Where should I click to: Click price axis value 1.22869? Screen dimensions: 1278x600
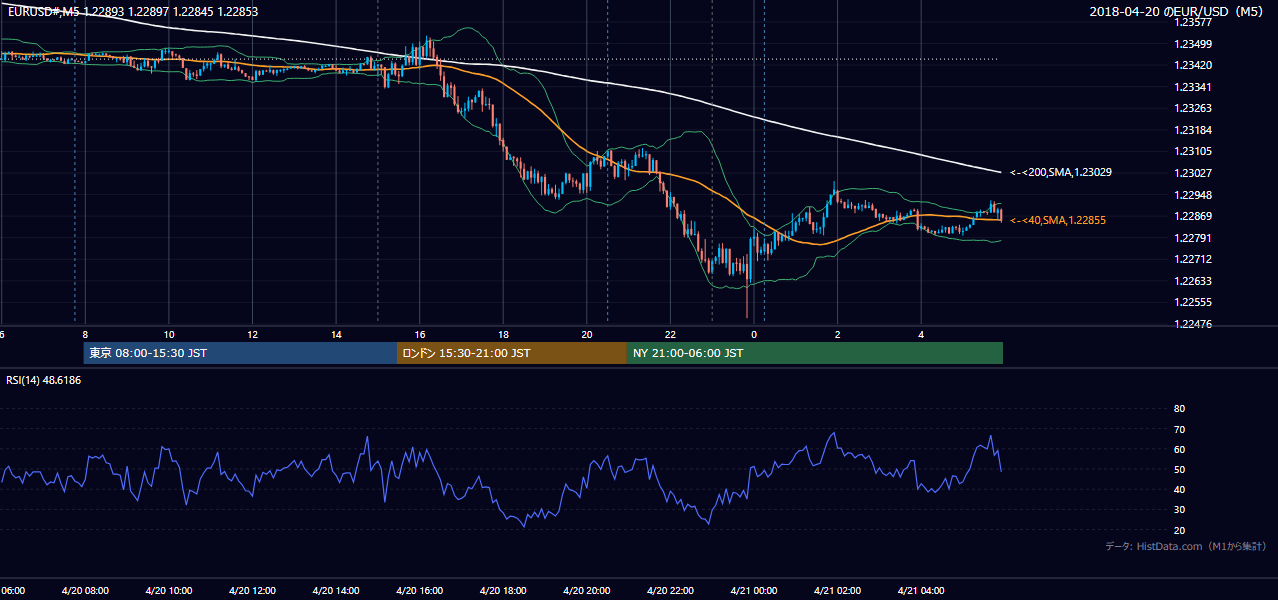1194,217
